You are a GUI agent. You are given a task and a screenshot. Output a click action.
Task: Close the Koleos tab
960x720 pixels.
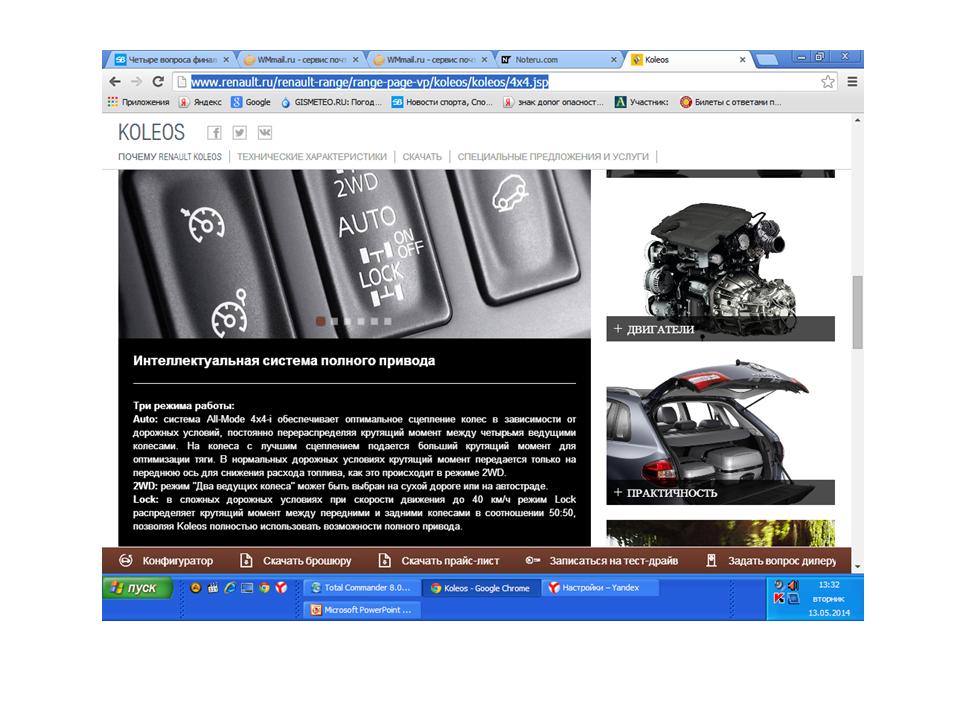tap(742, 60)
